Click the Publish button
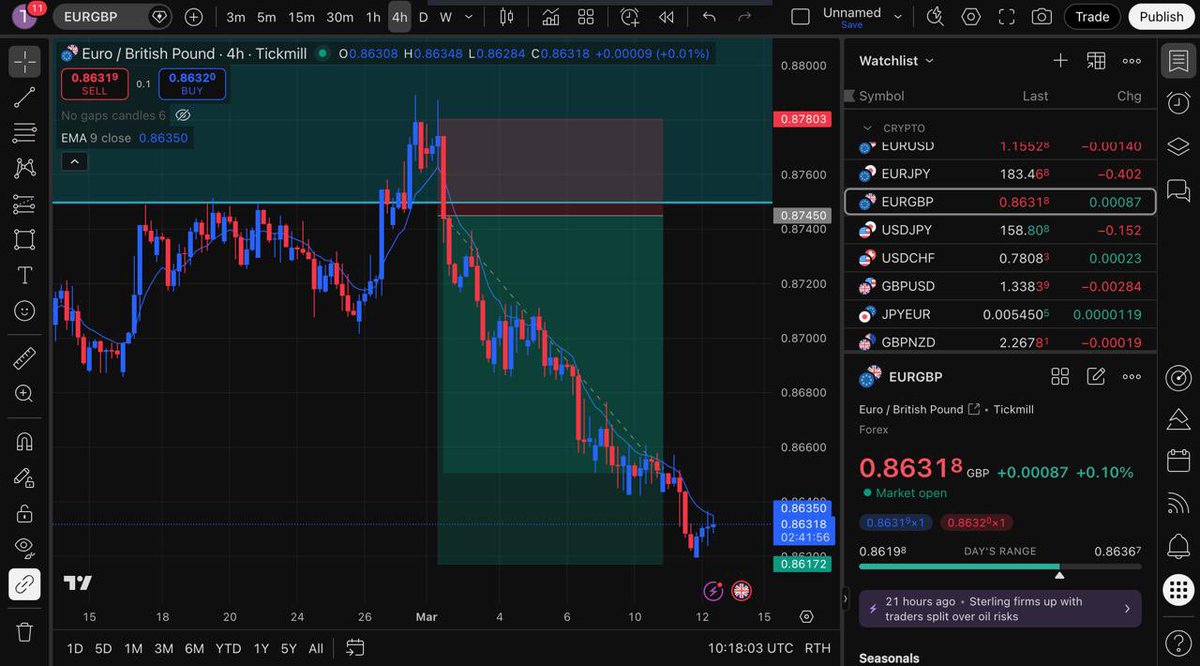Image resolution: width=1200 pixels, height=666 pixels. pos(1161,17)
